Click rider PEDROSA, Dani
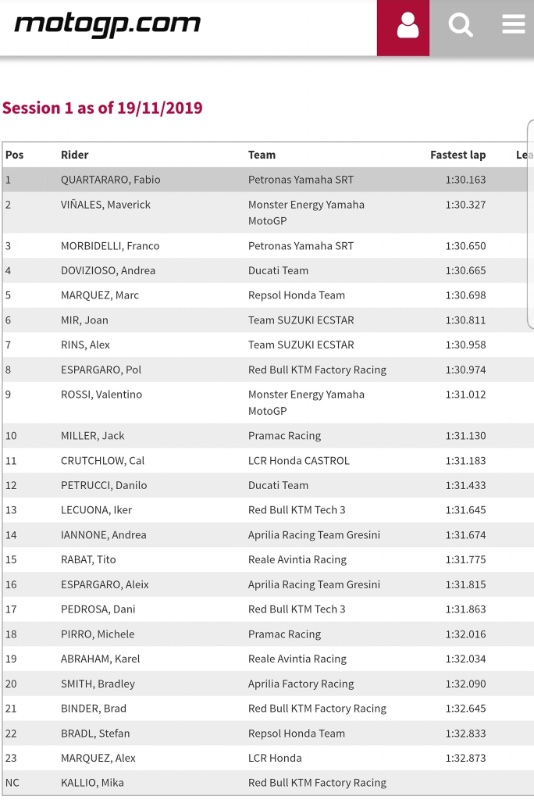 click(98, 609)
